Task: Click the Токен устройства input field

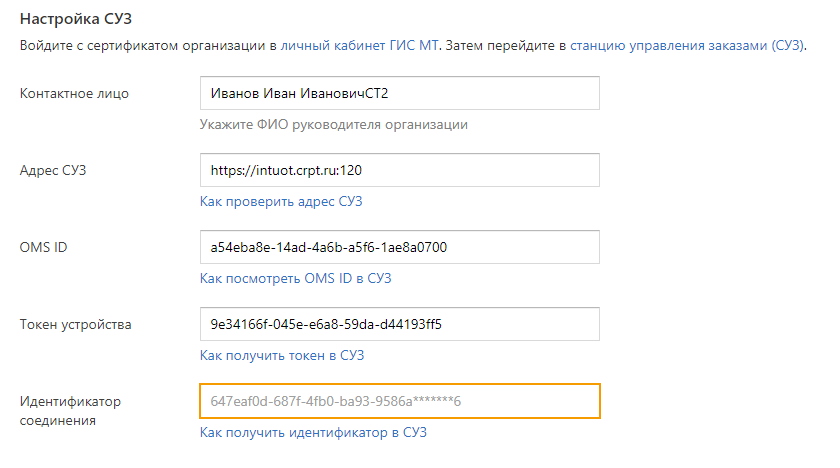Action: pos(399,324)
